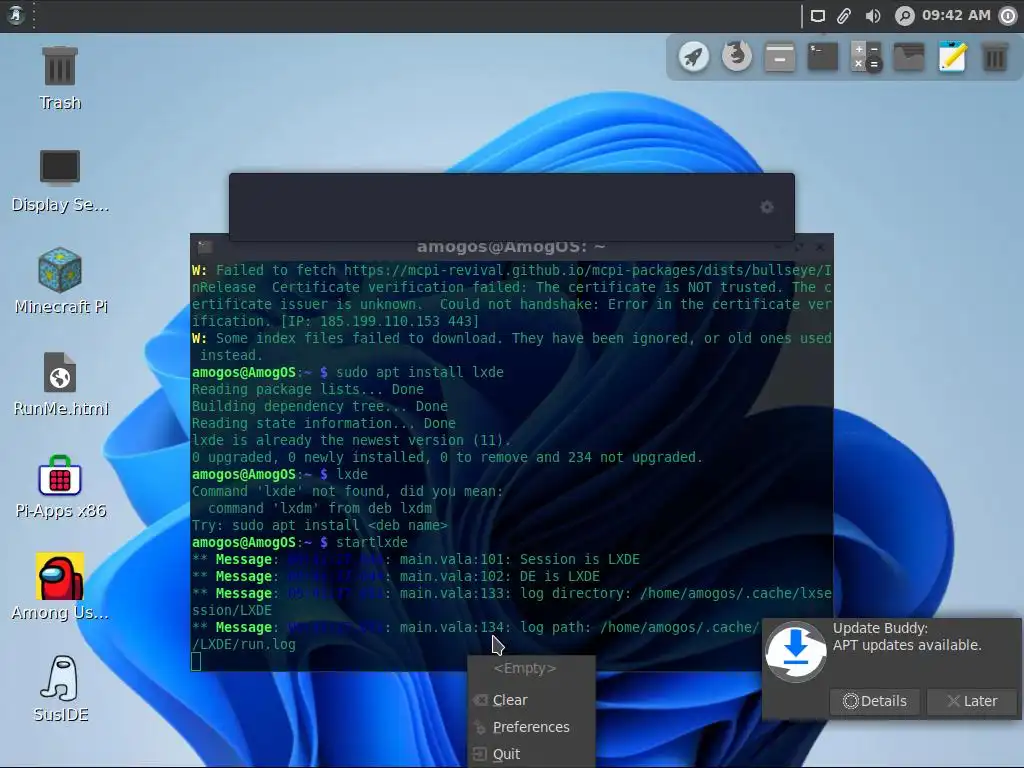Viewport: 1024px width, 768px height.
Task: Click 'lxde is already the newest version' line
Action: (x=351, y=440)
